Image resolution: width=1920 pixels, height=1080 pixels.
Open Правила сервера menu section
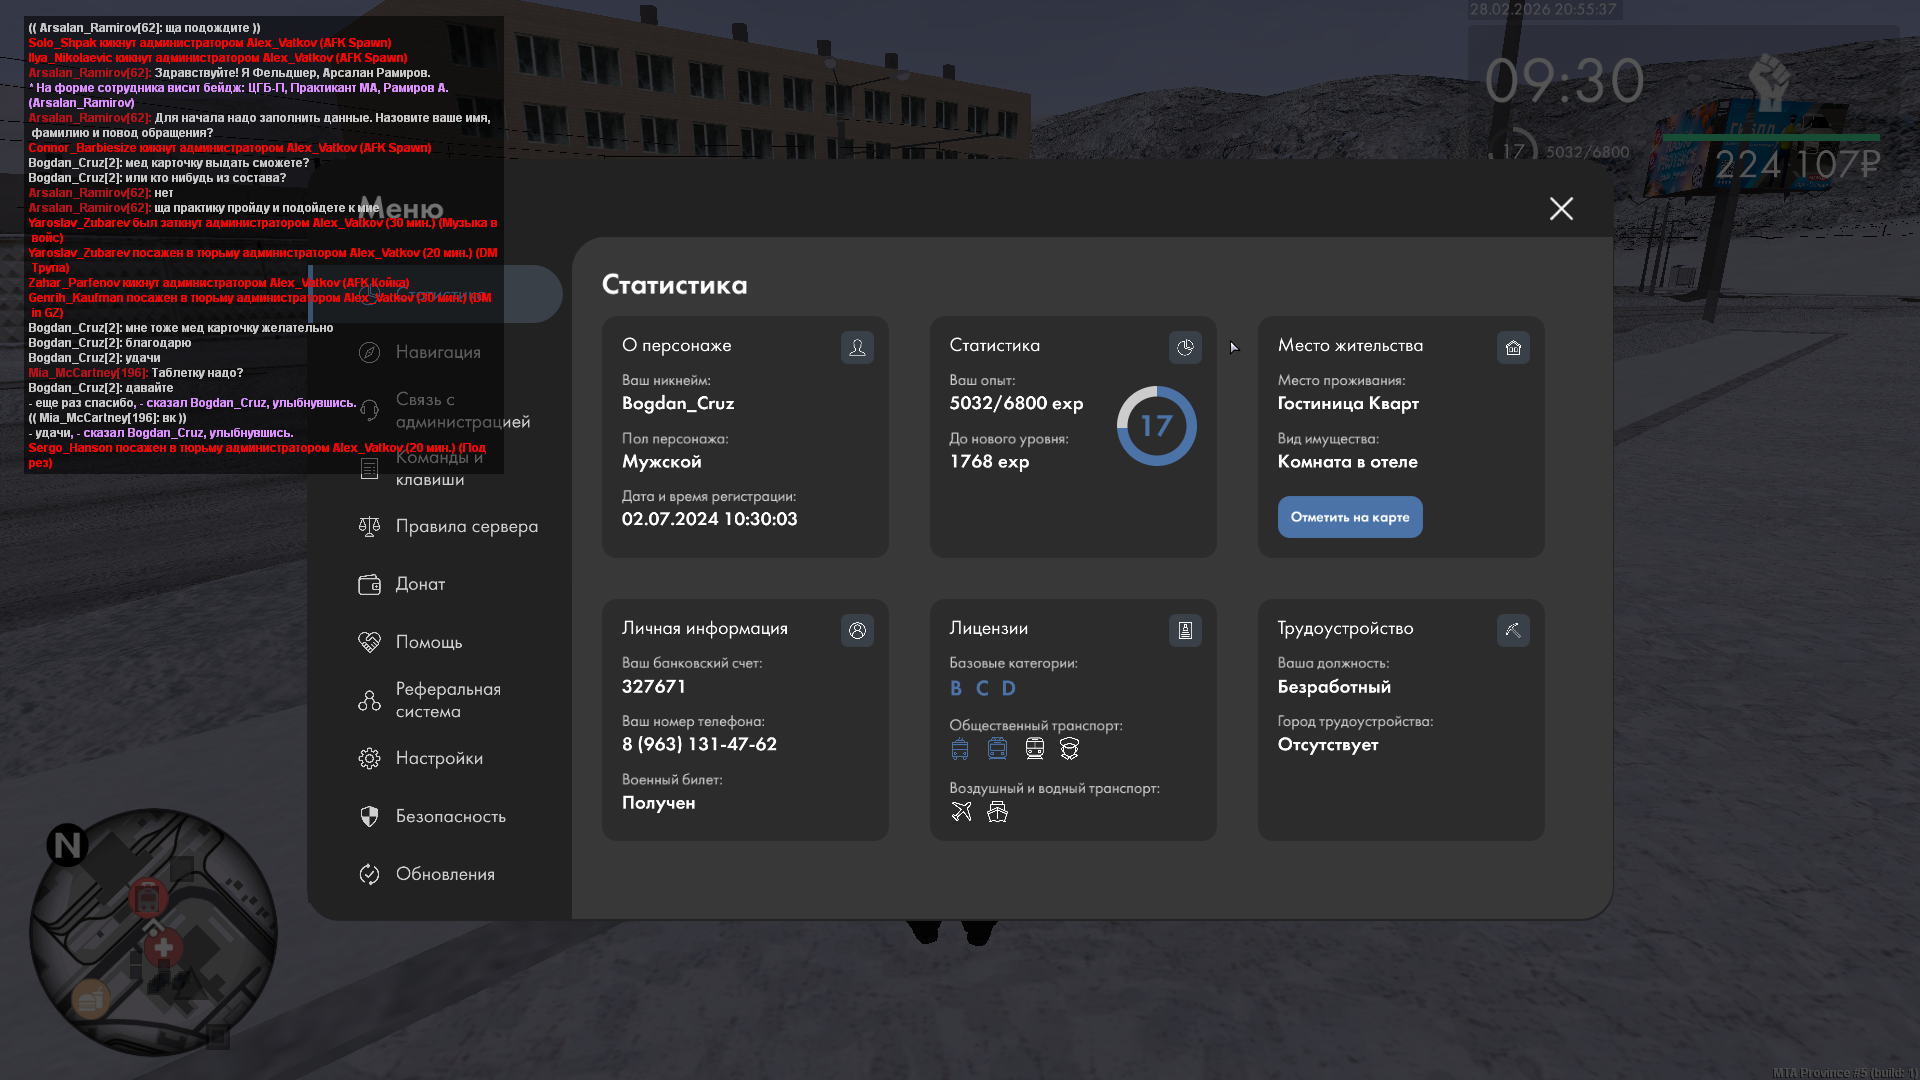[466, 526]
